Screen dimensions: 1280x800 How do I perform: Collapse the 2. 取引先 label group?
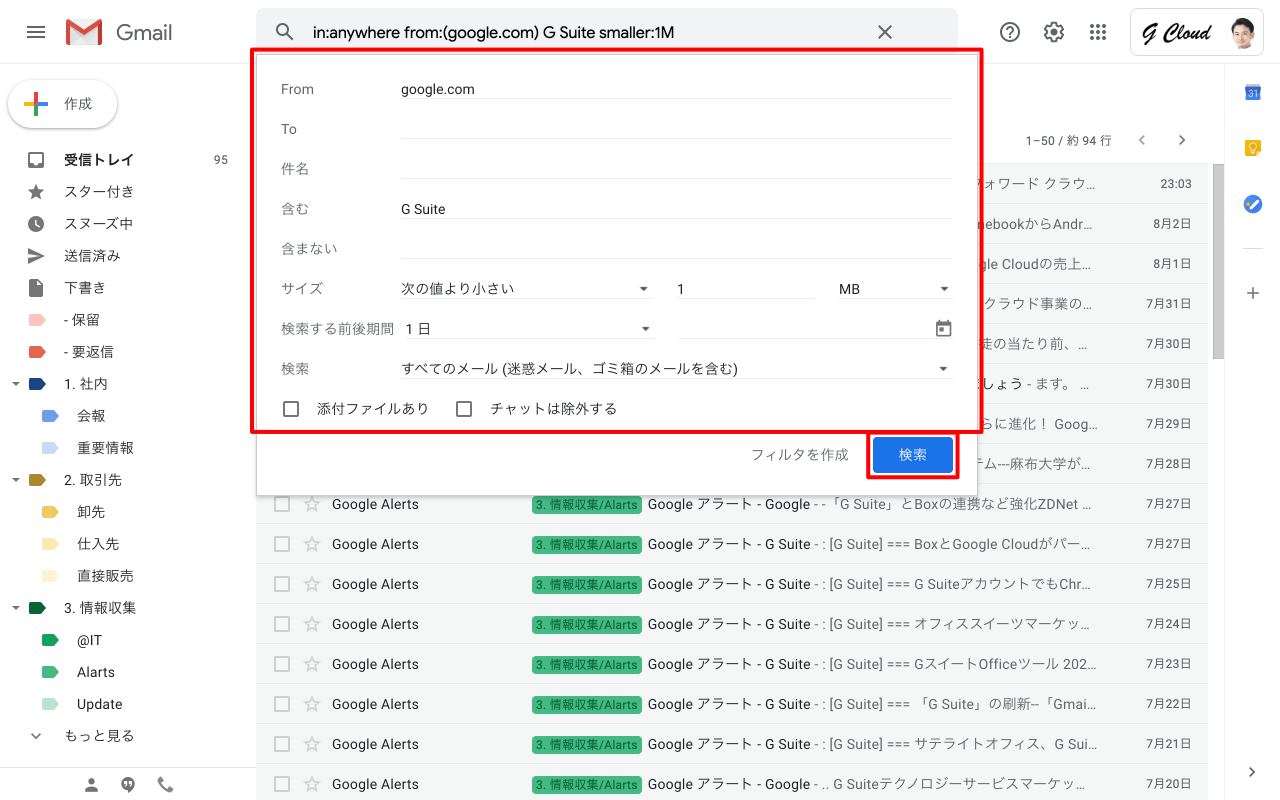(16, 480)
